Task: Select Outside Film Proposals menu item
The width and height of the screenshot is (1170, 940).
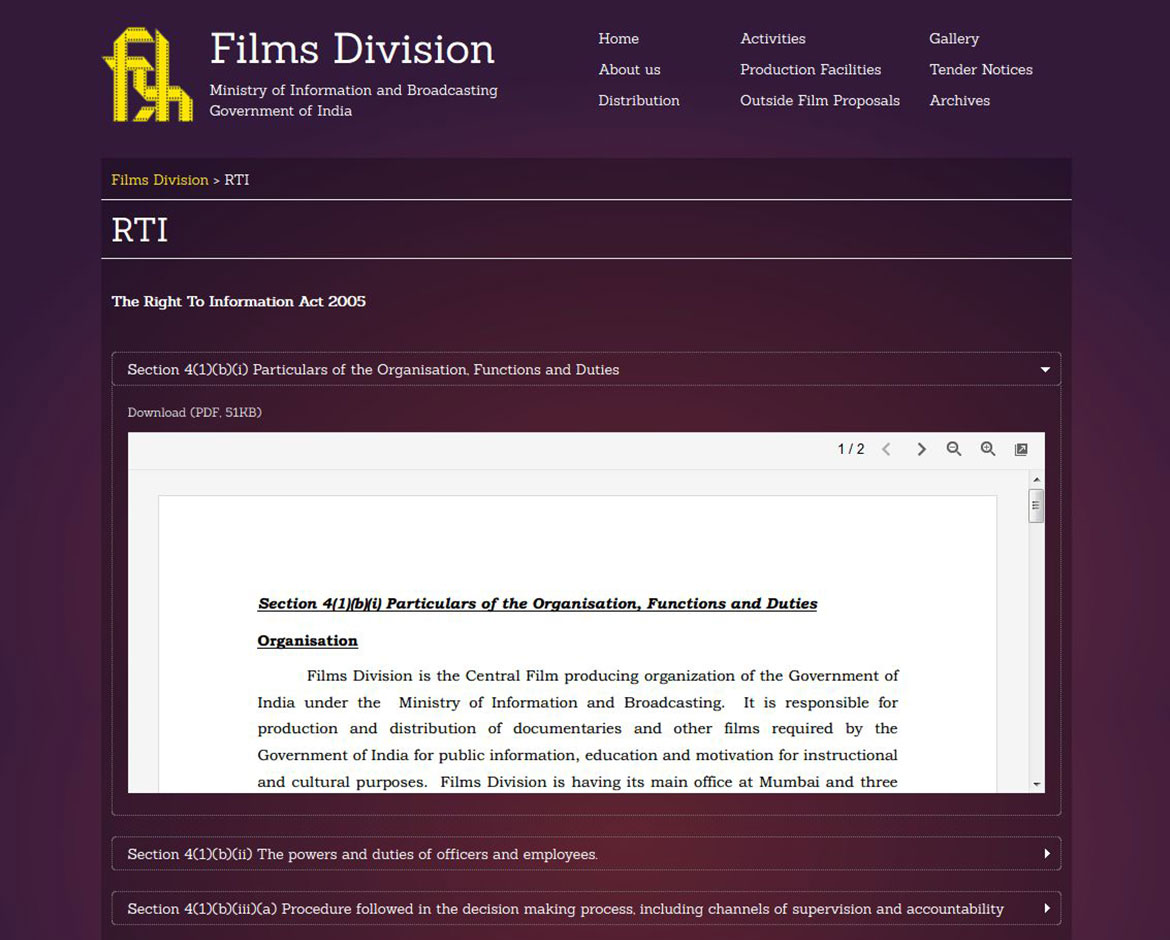Action: pos(819,100)
